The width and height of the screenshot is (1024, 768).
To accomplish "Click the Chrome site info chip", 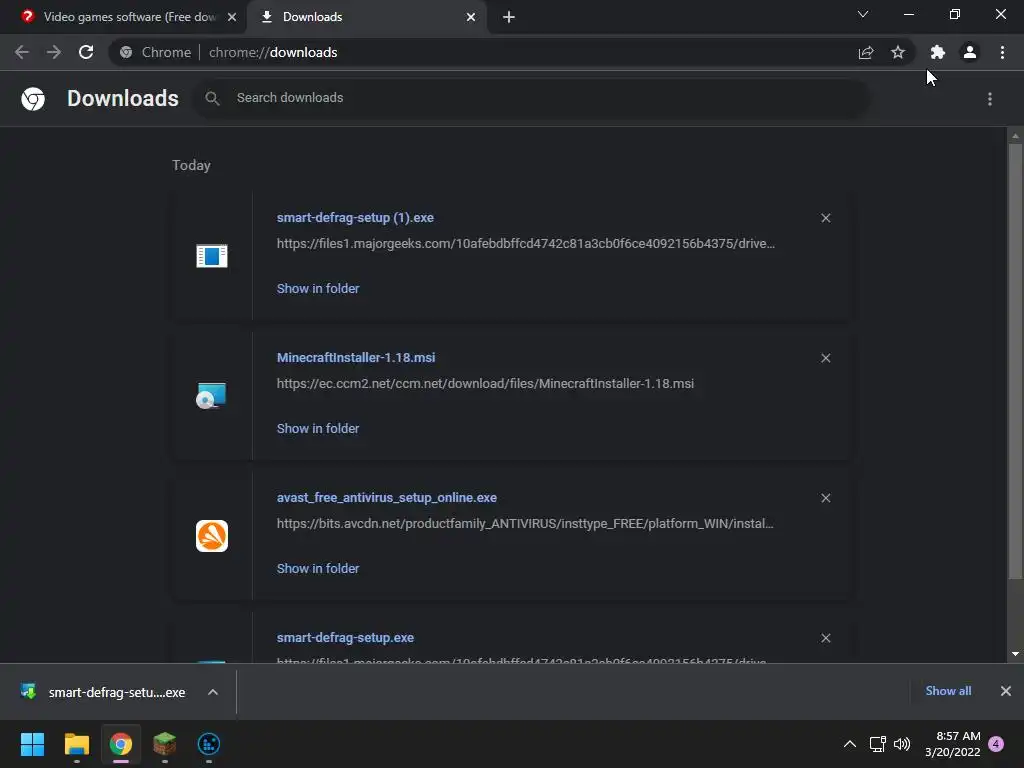I will tap(157, 52).
